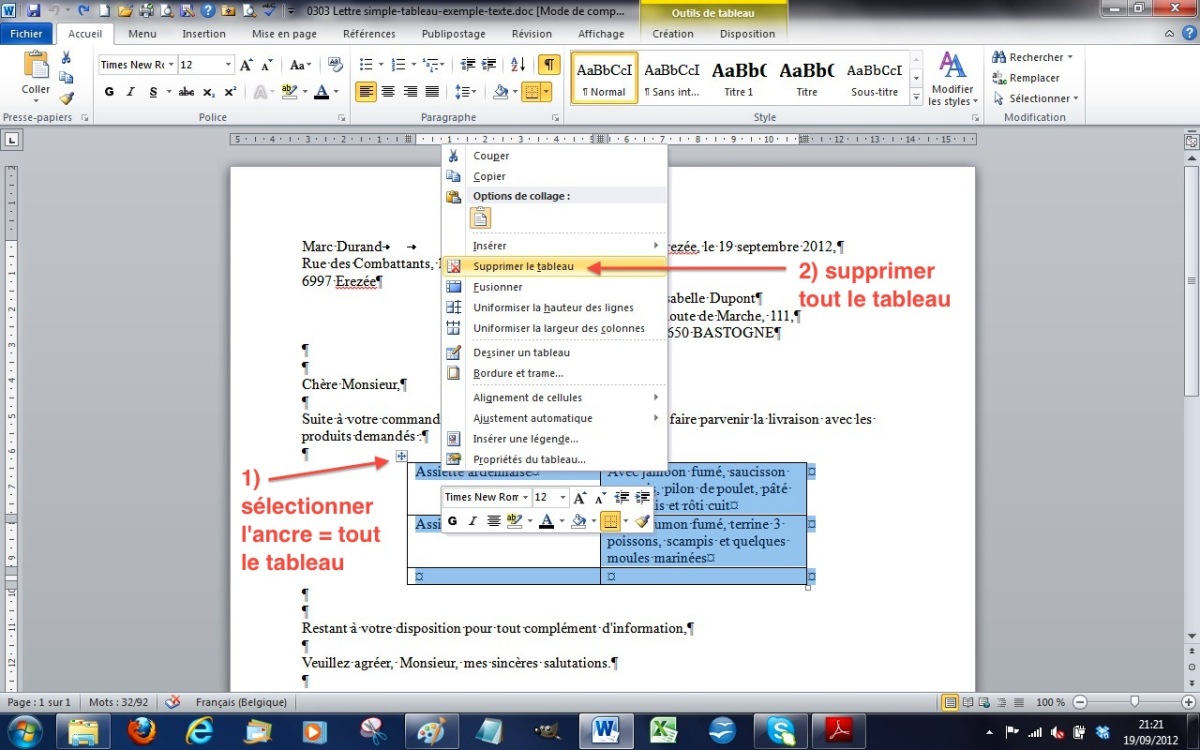Click the Increase Indent icon in the Paragraphe group

(x=489, y=65)
